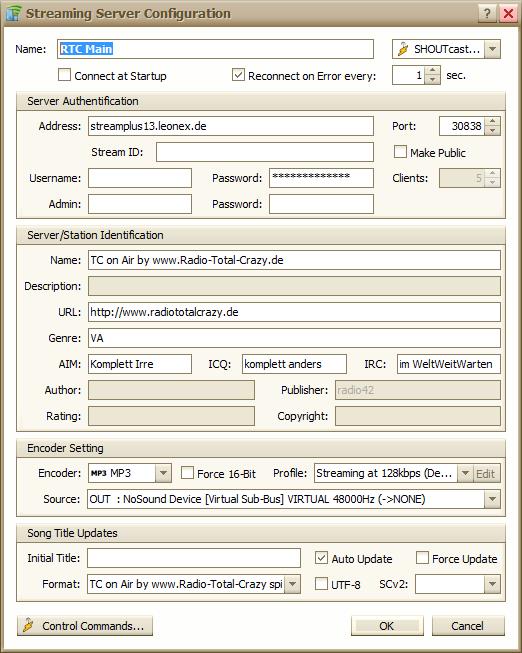This screenshot has height=653, width=522.
Task: Toggle the UTF-8 checkbox
Action: tap(321, 584)
